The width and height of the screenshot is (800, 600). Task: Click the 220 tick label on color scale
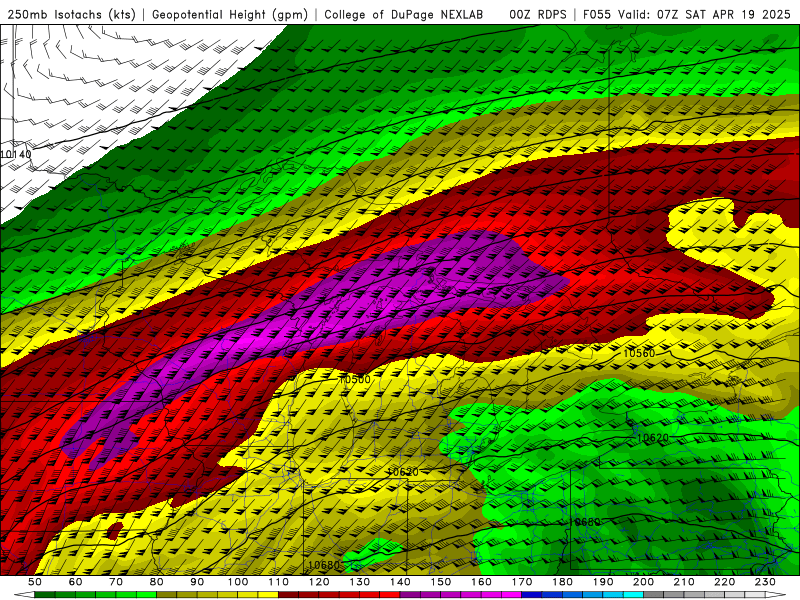(x=724, y=582)
